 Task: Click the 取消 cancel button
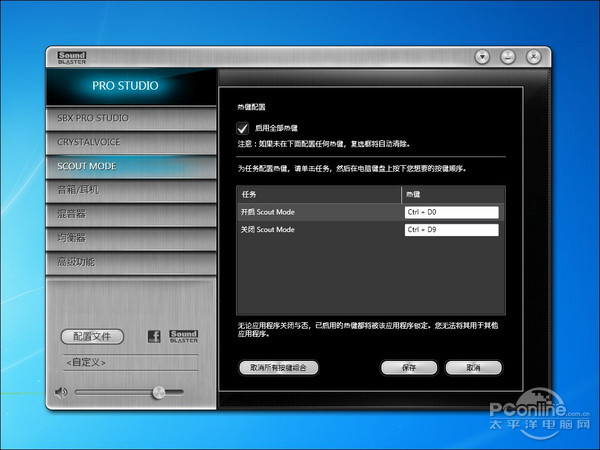click(473, 368)
